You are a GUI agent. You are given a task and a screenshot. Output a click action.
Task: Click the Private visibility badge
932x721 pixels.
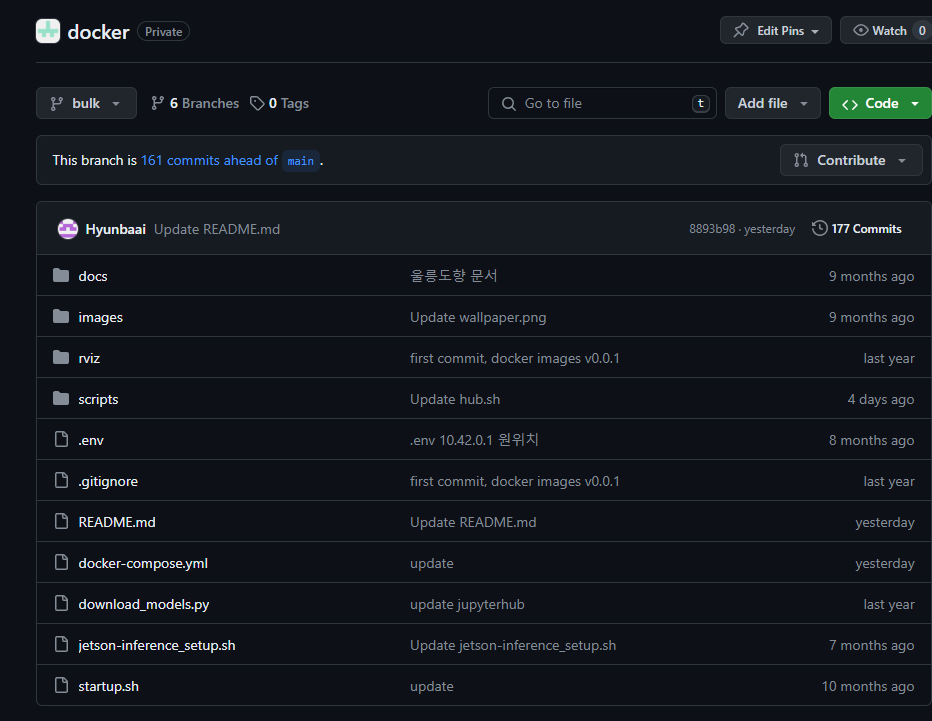tap(163, 32)
